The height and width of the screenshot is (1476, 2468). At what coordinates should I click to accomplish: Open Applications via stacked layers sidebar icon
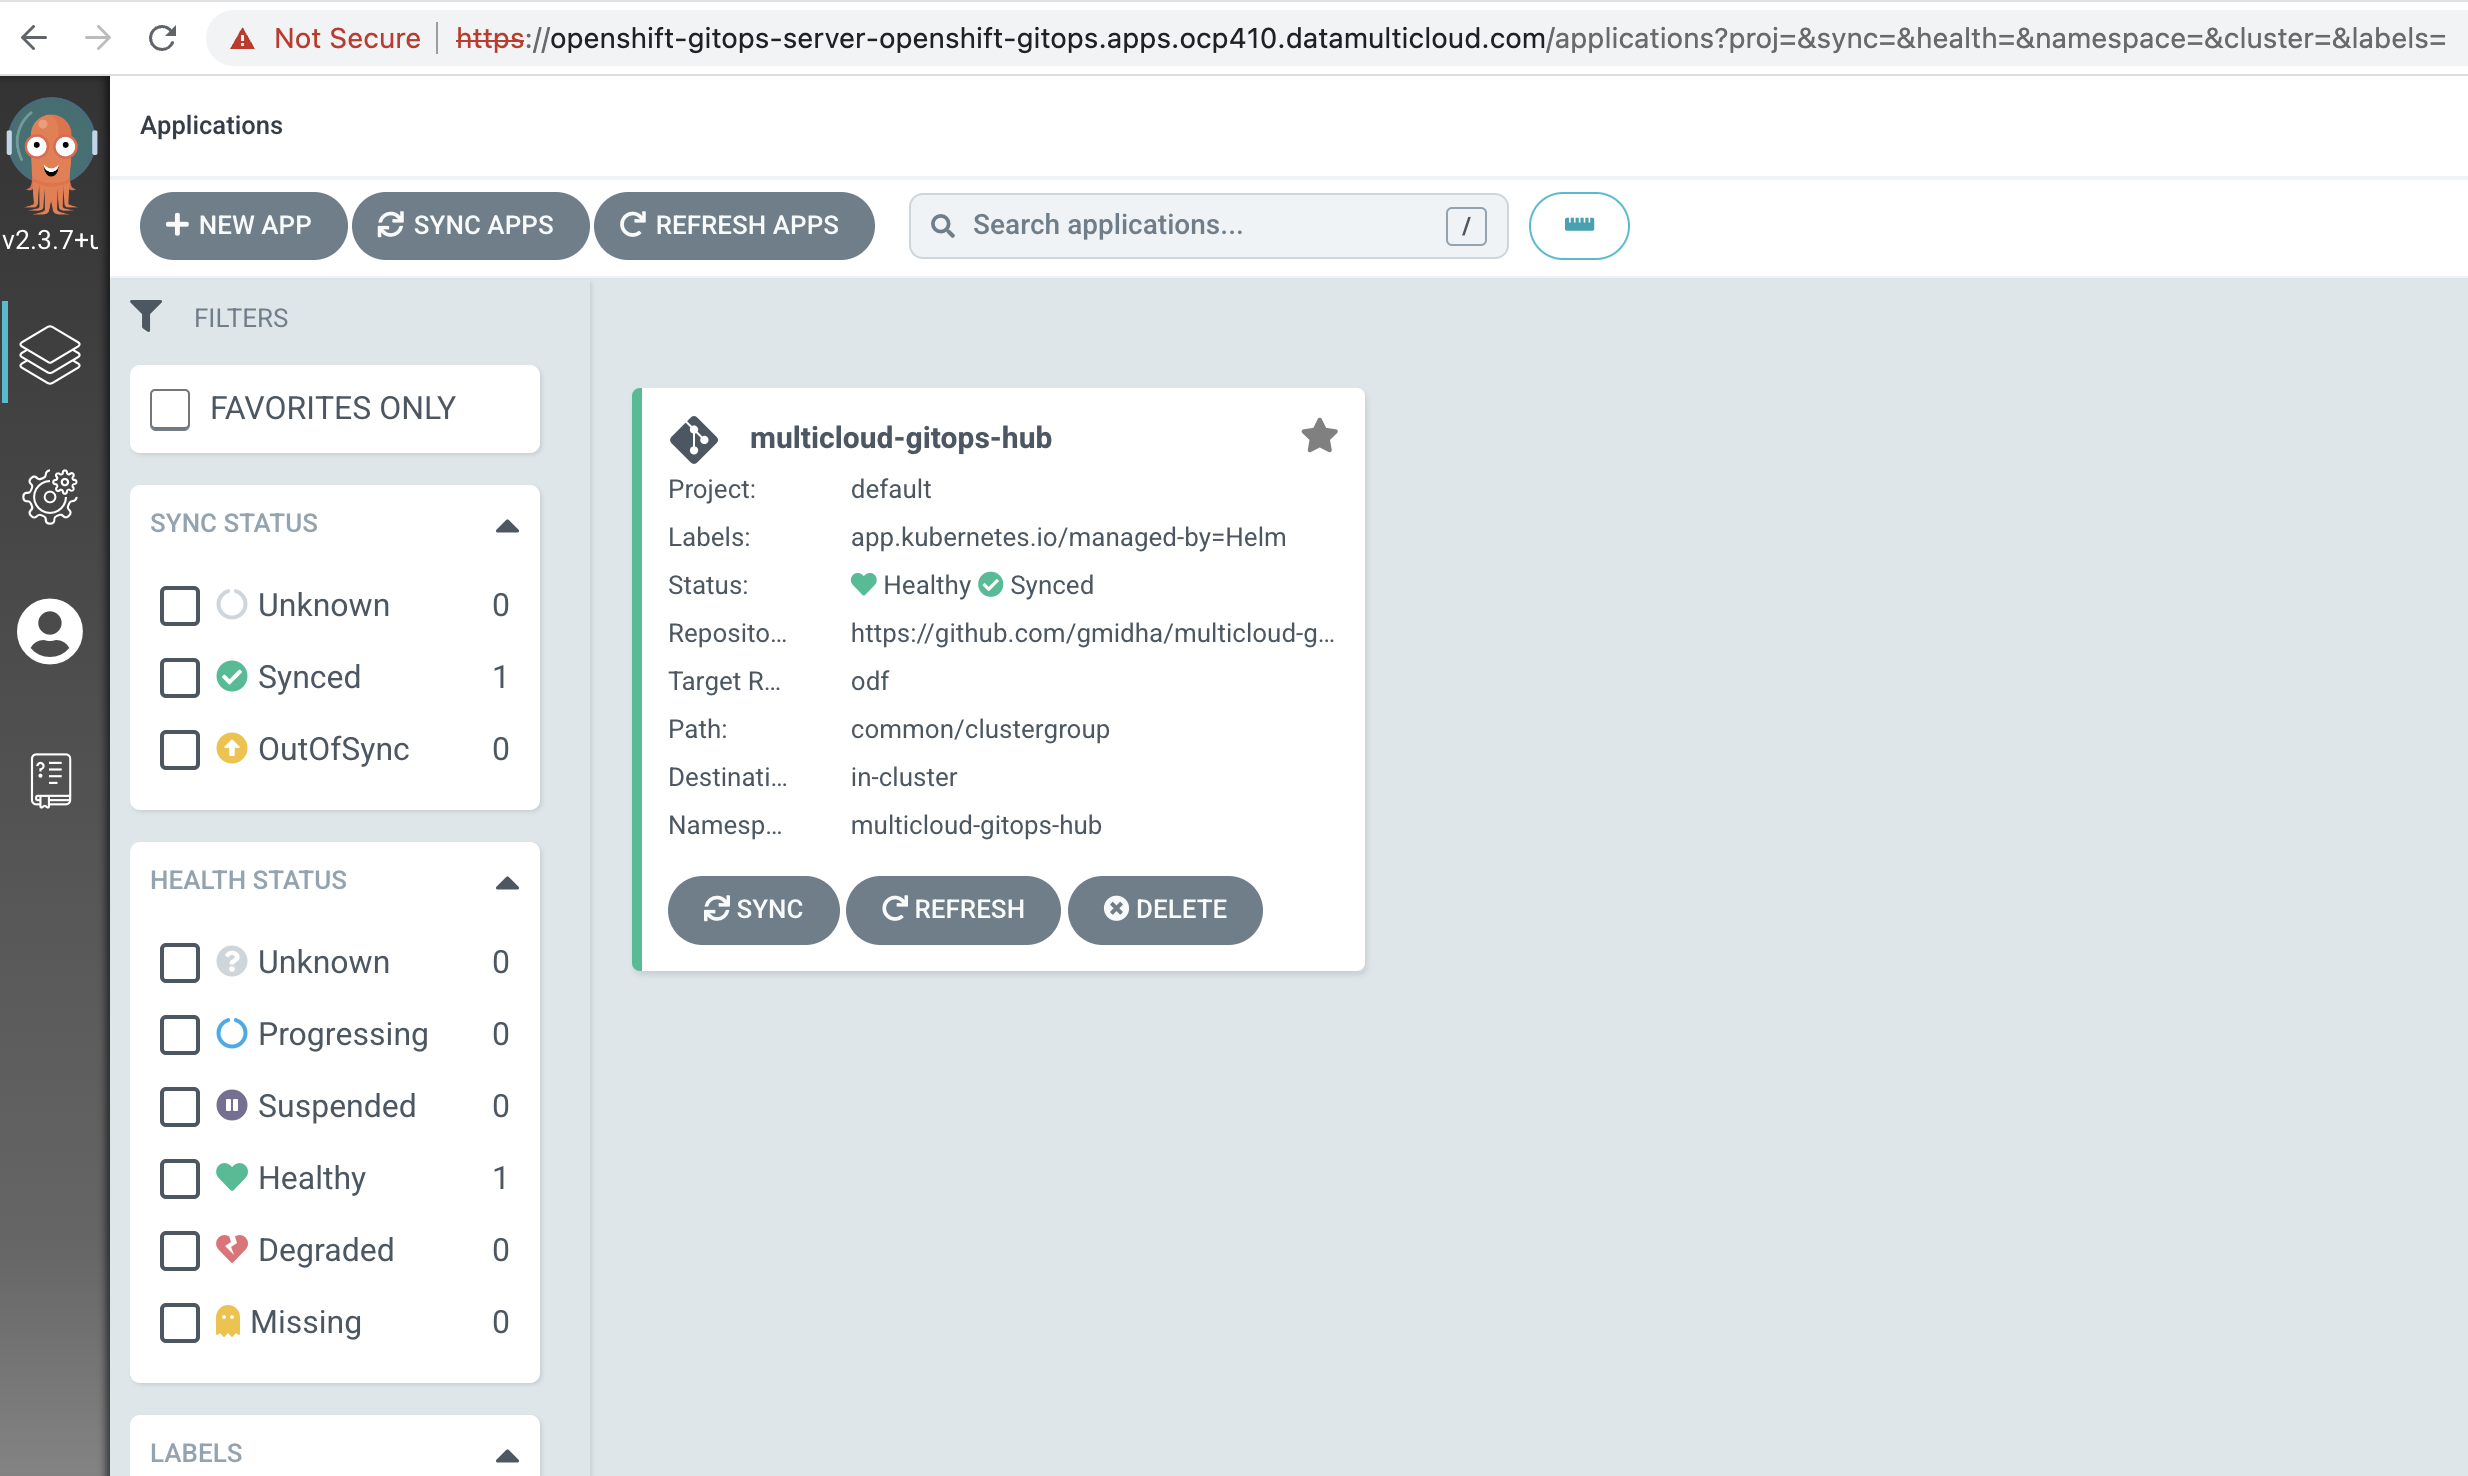(x=50, y=354)
